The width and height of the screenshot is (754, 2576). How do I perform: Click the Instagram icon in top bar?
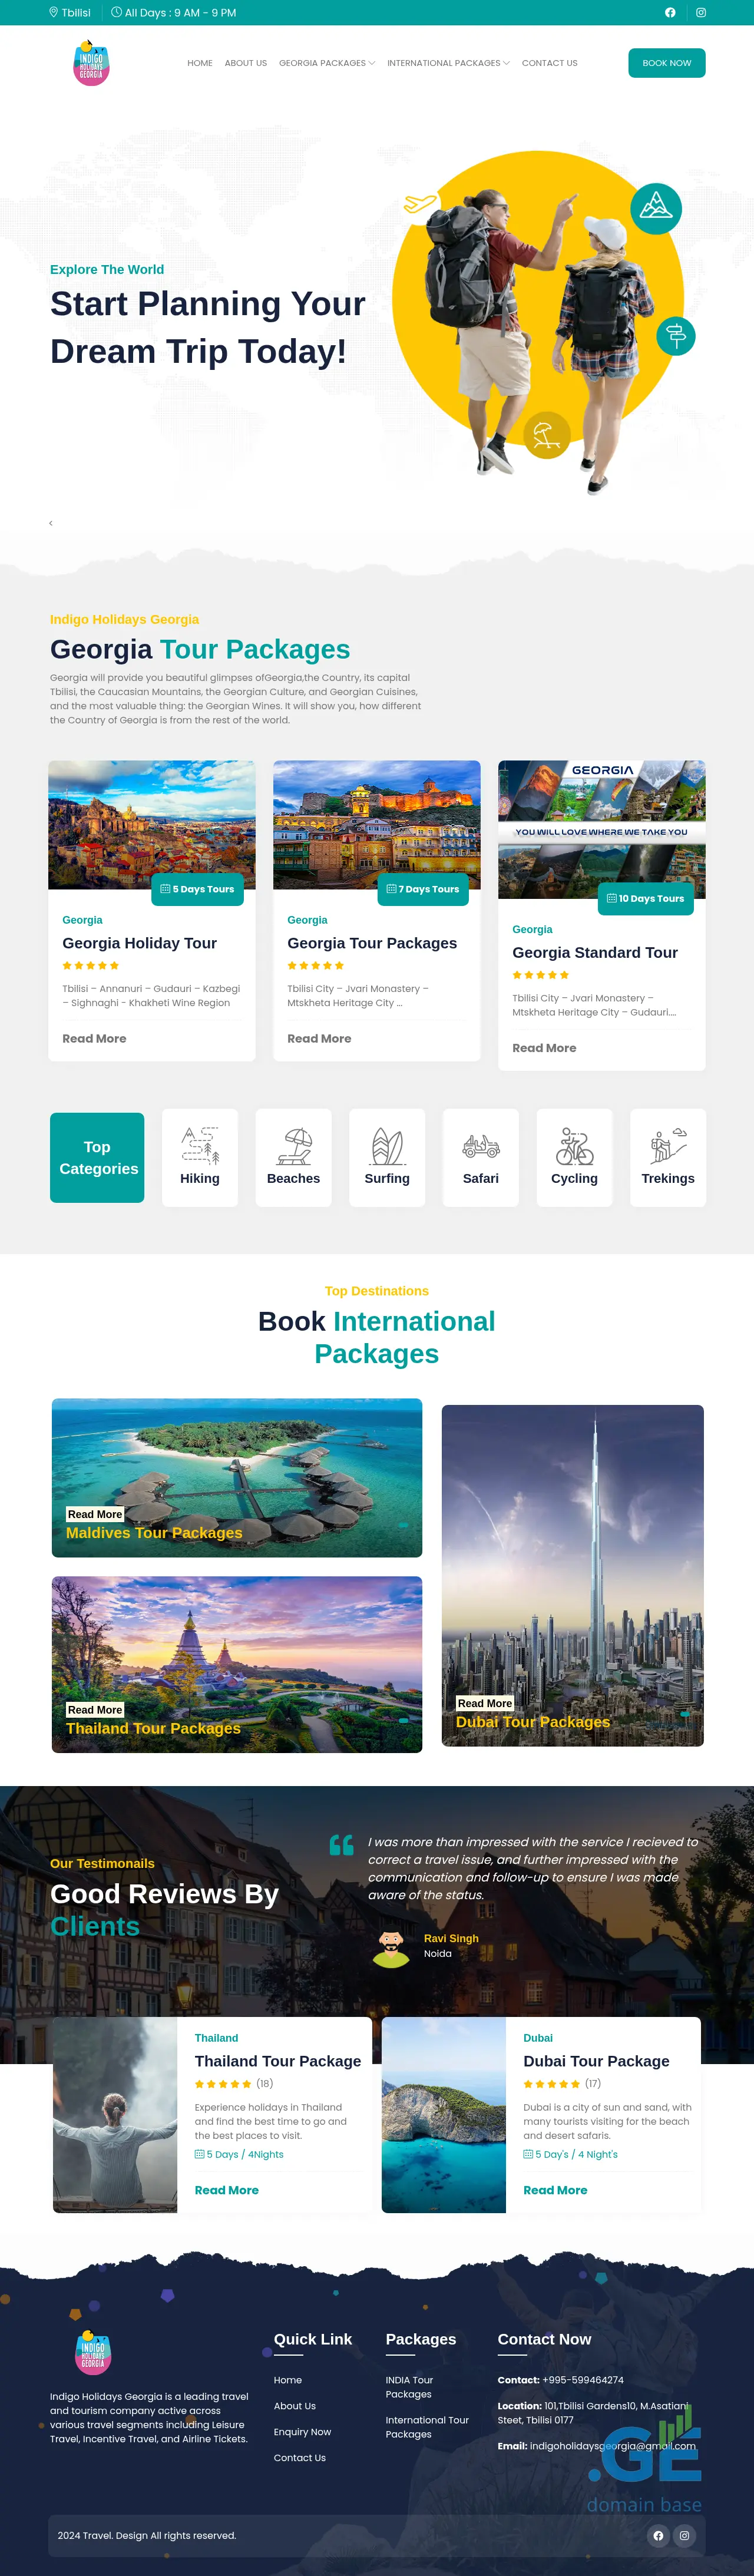tap(701, 13)
